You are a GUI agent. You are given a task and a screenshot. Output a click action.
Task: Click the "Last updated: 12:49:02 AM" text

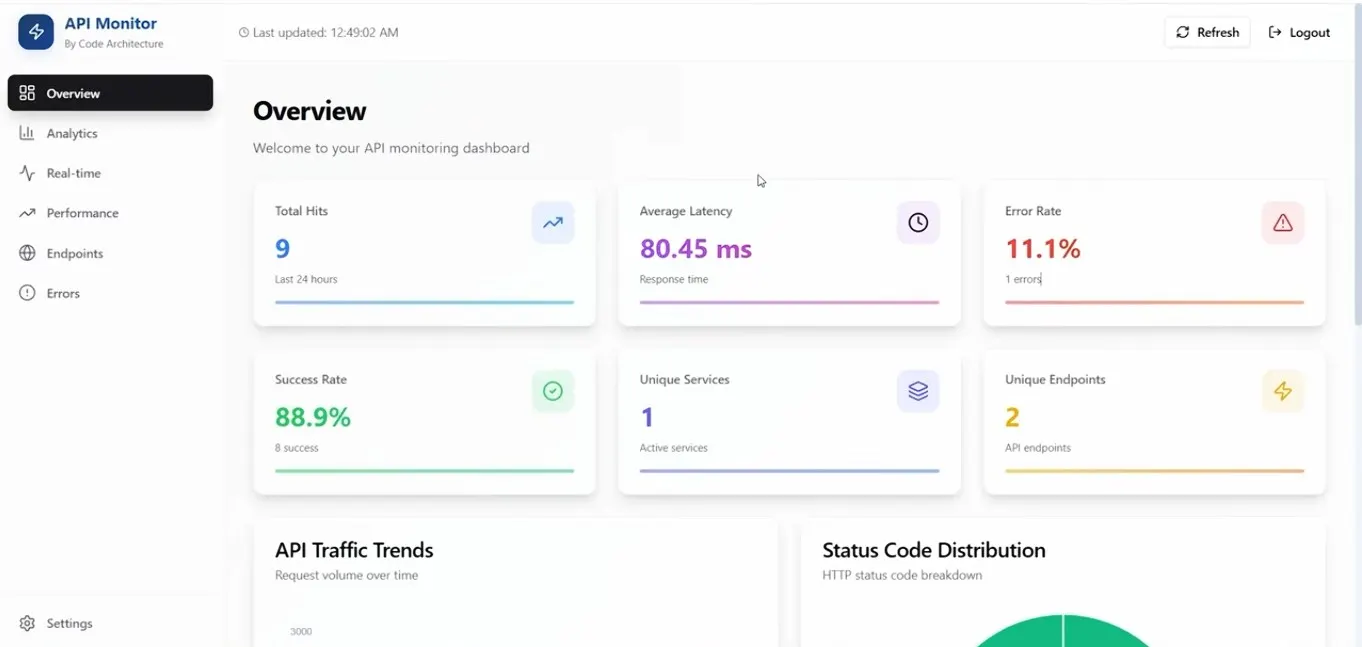(x=325, y=32)
